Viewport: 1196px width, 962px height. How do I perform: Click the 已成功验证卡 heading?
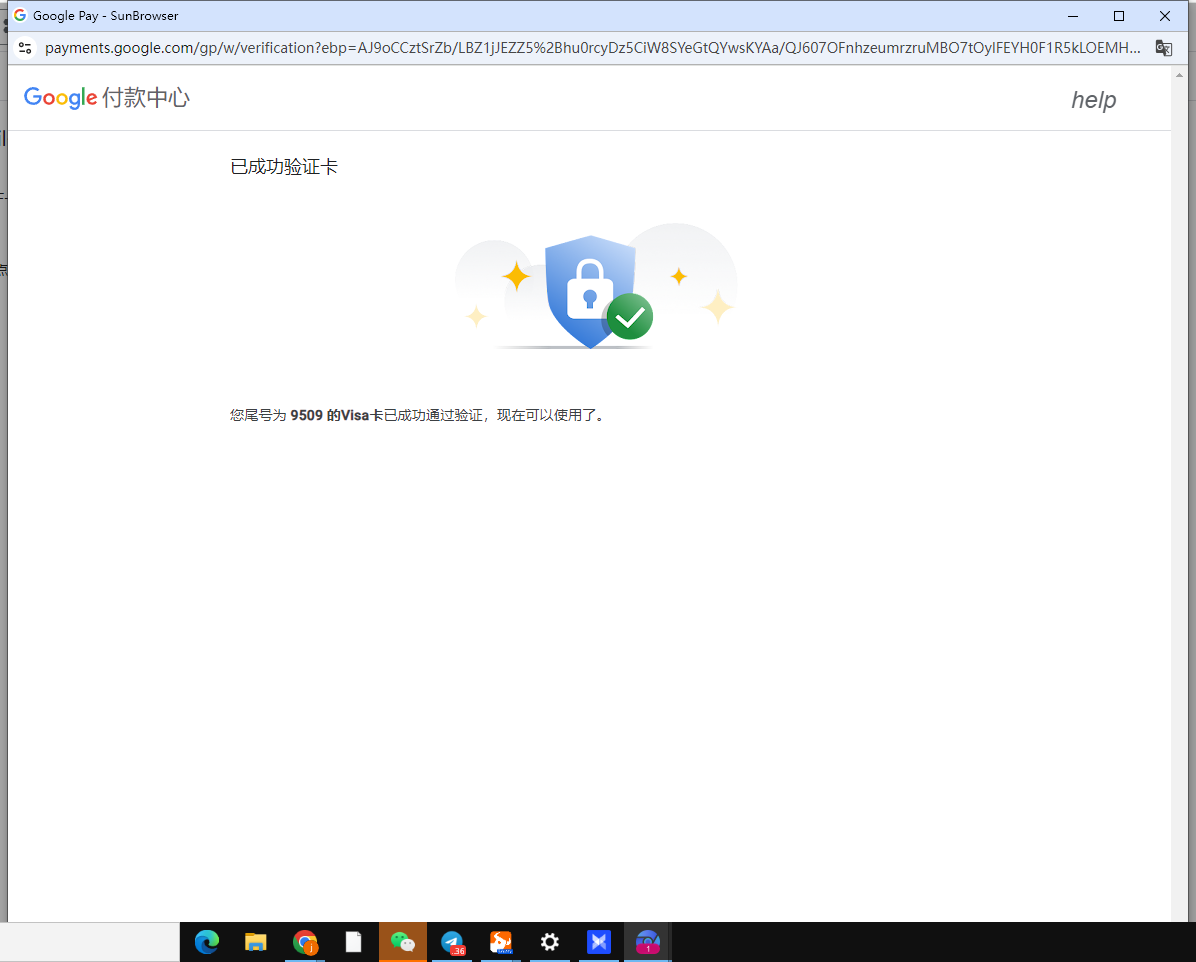(284, 167)
